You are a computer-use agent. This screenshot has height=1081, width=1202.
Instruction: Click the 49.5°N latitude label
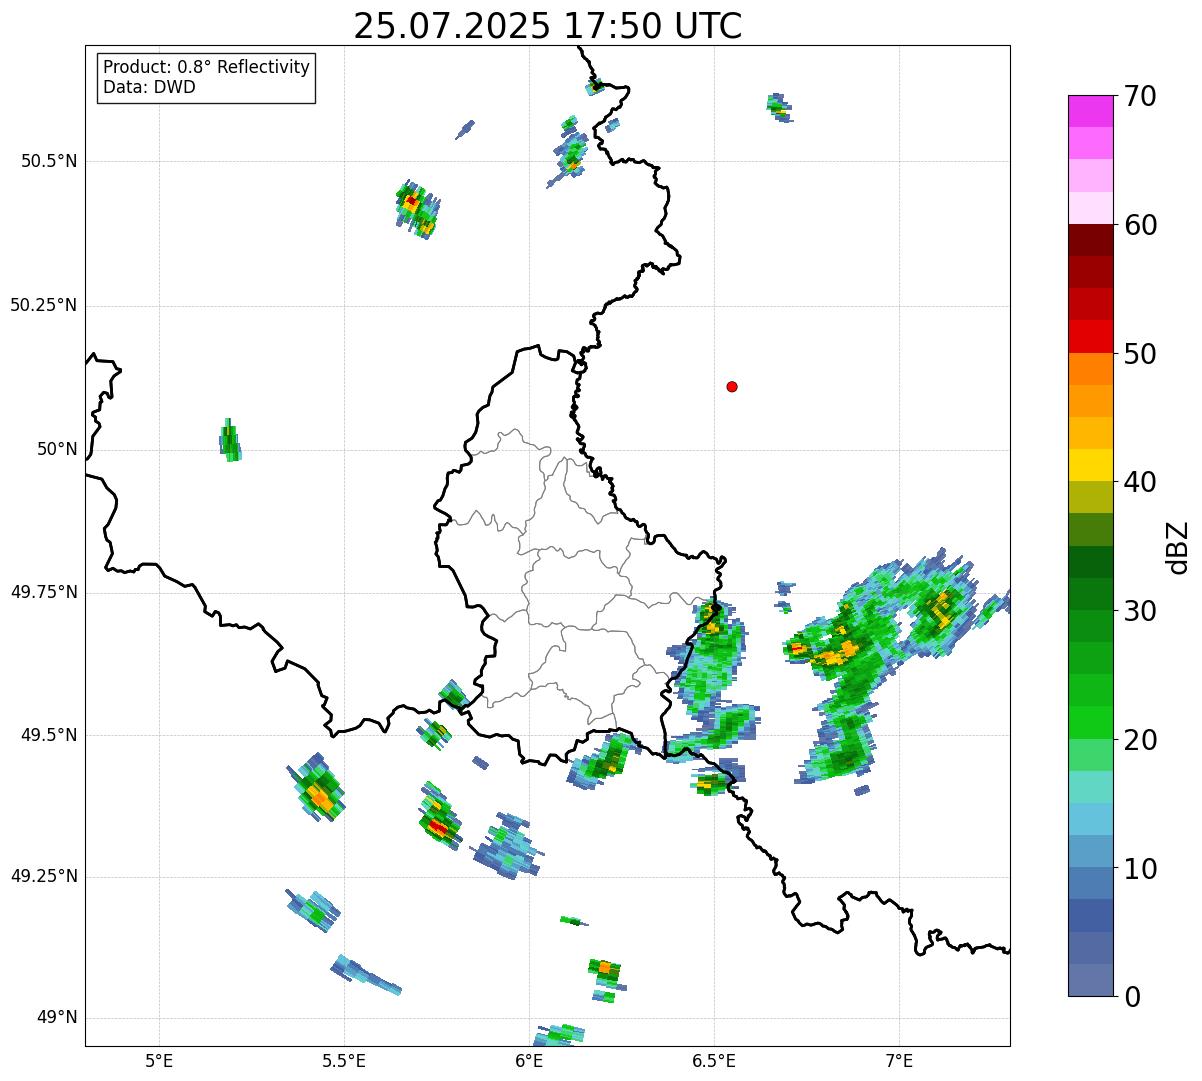pyautogui.click(x=48, y=735)
